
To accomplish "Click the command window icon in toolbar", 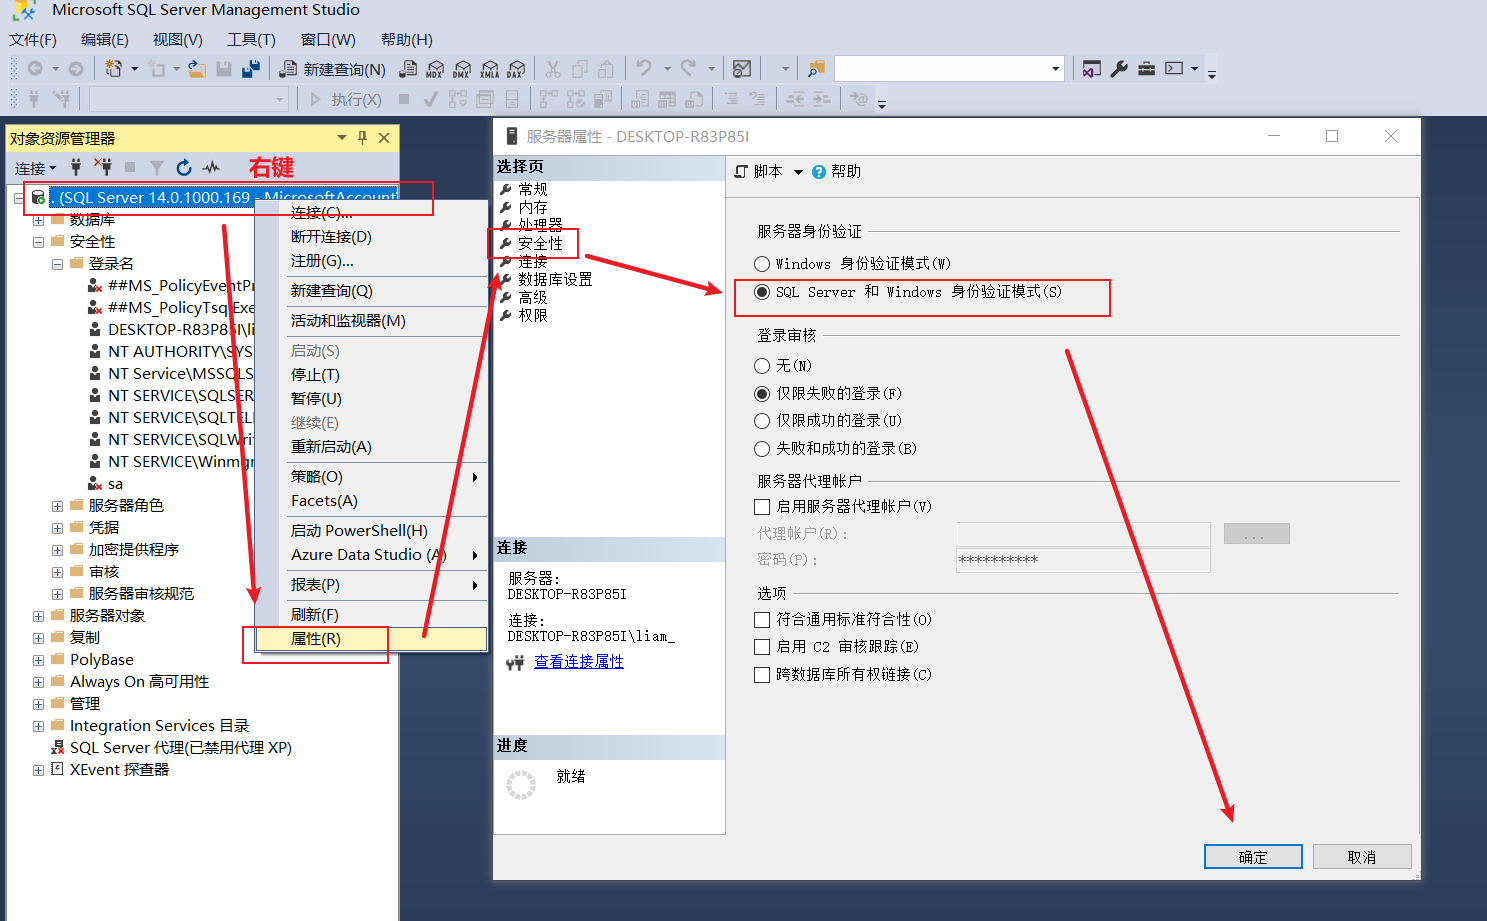I will pos(1174,69).
